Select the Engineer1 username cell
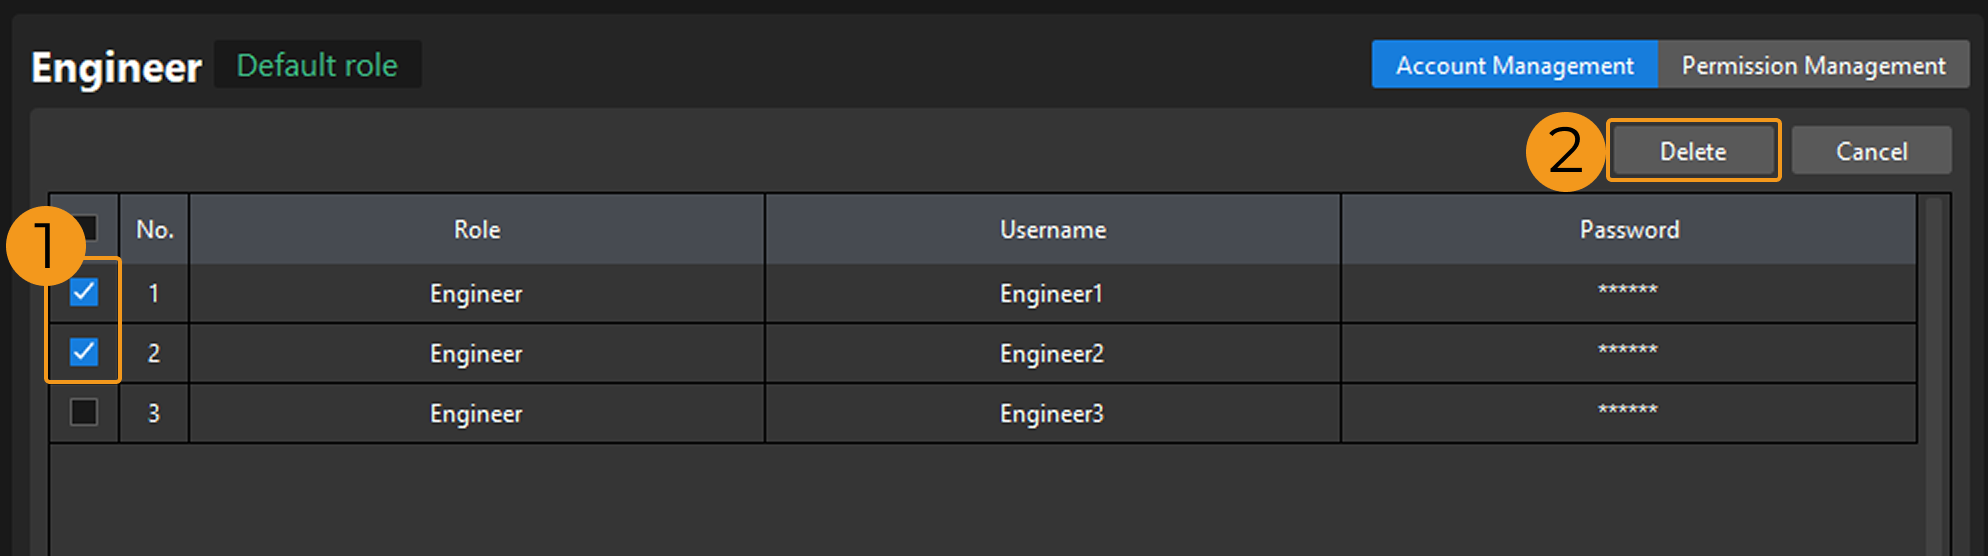 click(x=1051, y=294)
